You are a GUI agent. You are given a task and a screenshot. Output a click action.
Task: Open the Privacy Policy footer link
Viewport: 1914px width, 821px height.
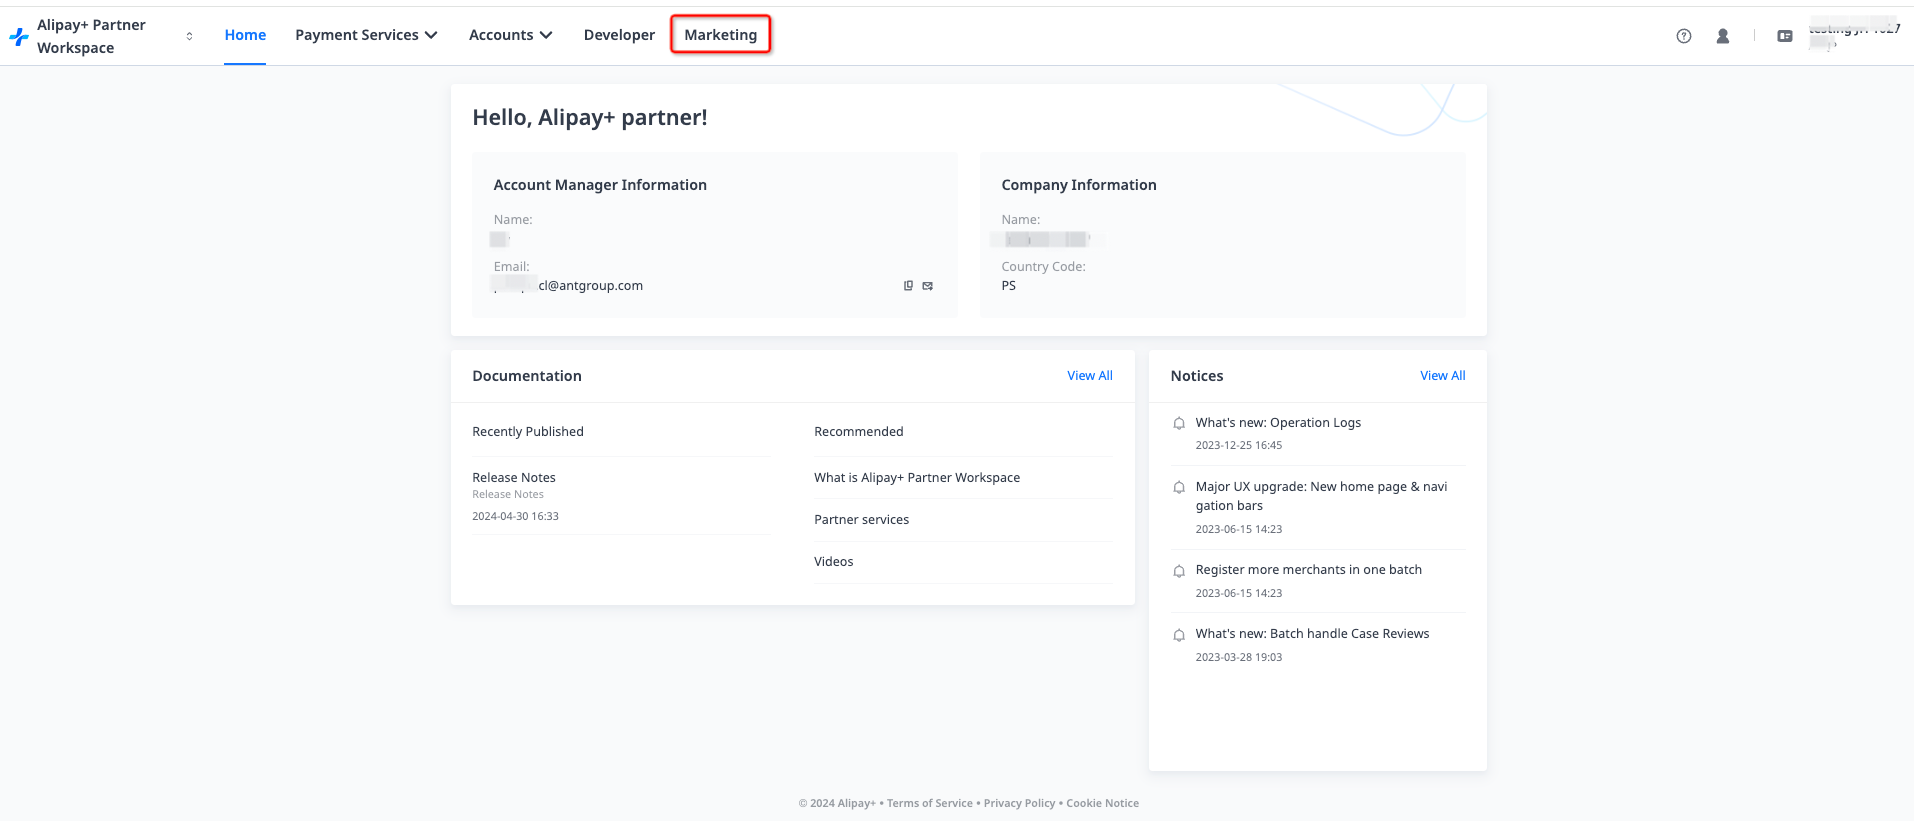(1019, 803)
